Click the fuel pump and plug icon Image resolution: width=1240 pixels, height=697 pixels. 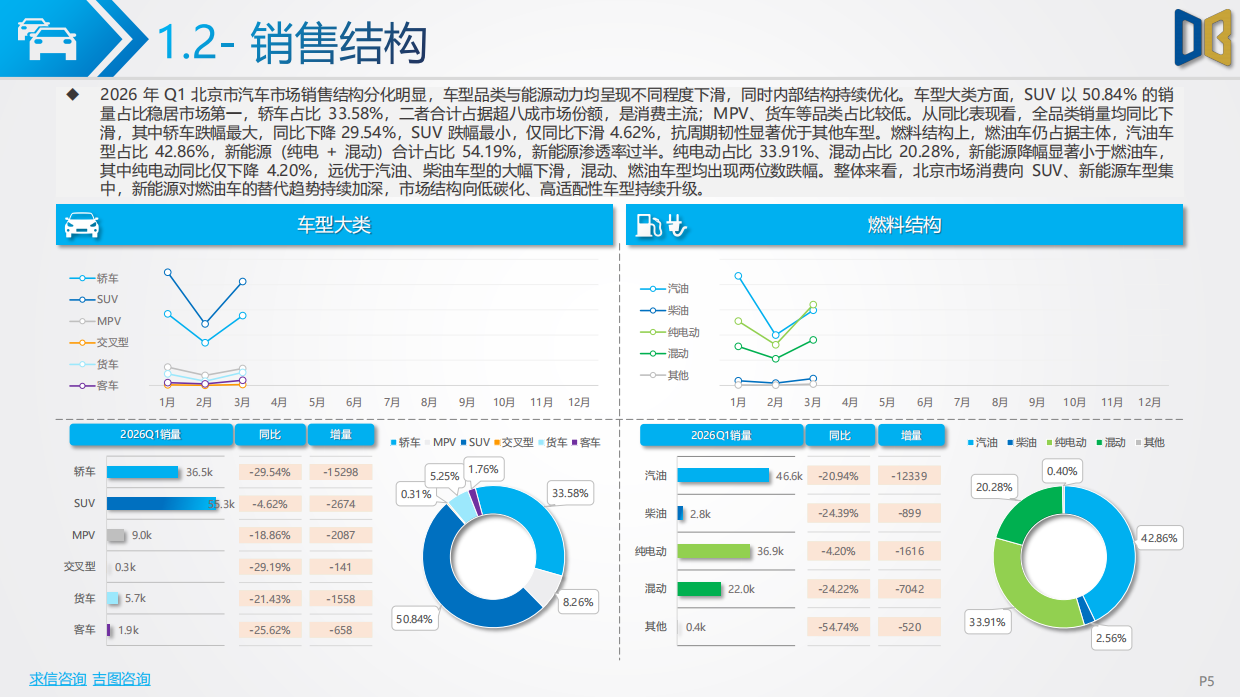click(660, 226)
